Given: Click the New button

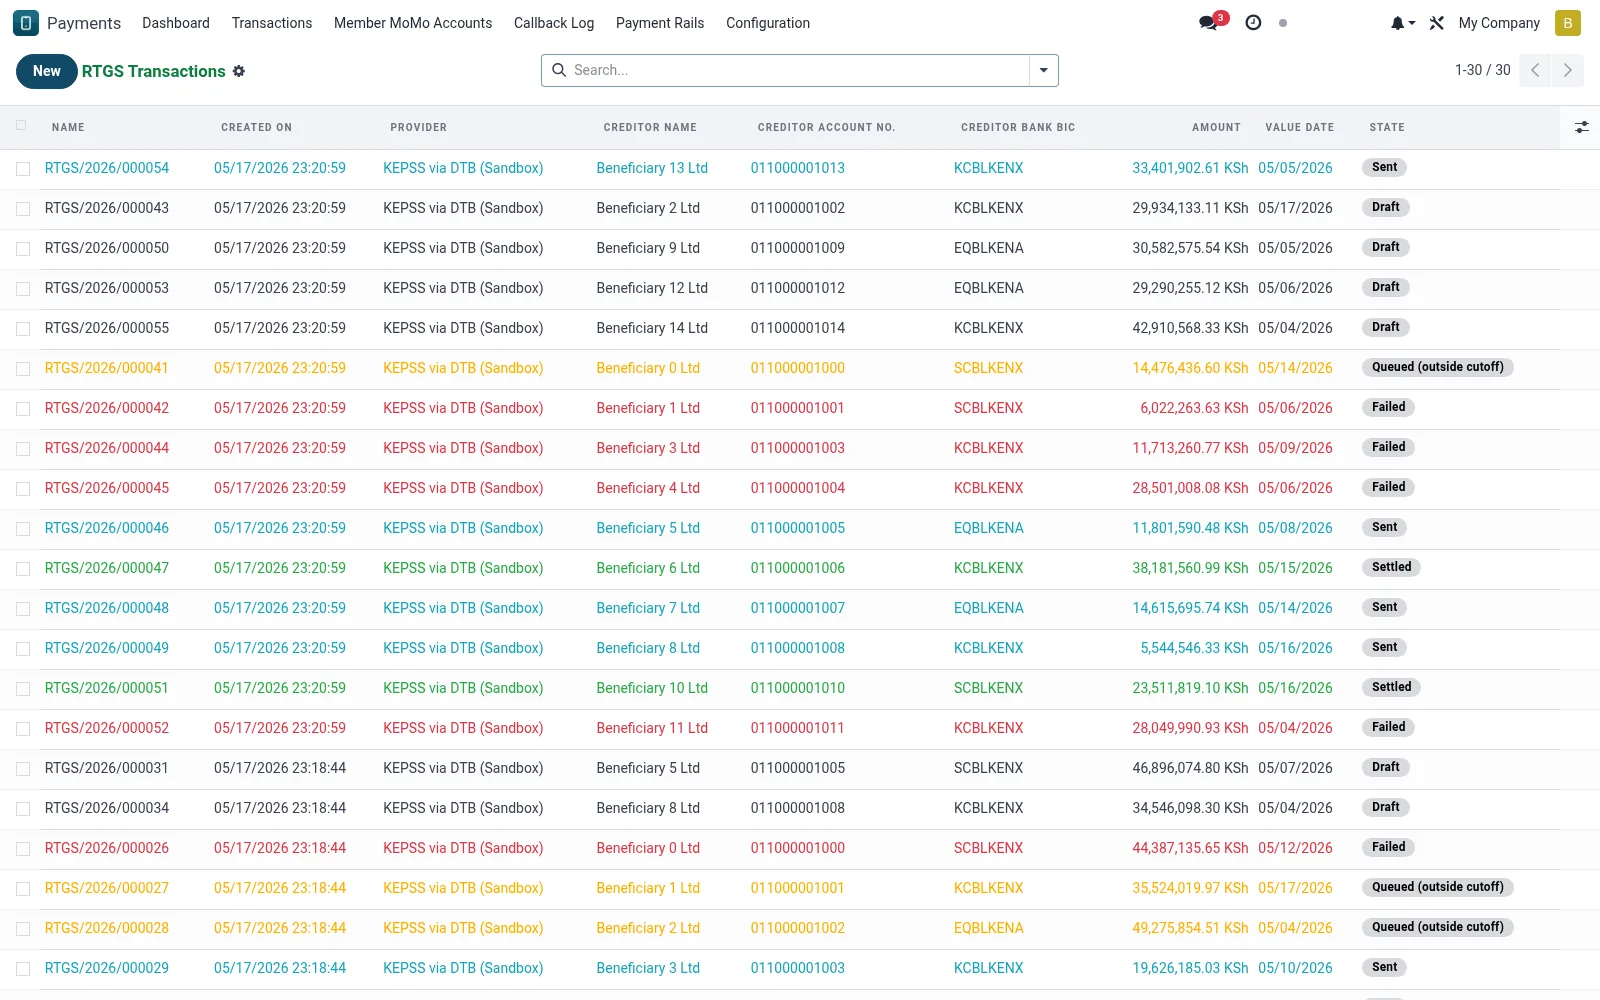Looking at the screenshot, I should [x=47, y=71].
